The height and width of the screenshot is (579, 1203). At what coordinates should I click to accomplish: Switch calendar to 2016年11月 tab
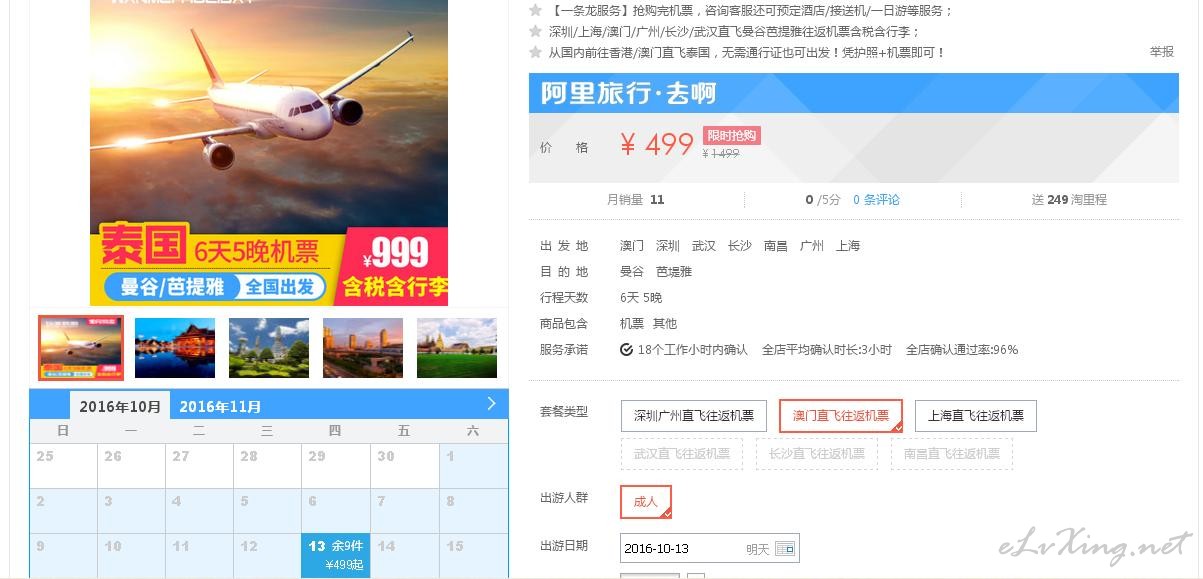click(x=221, y=406)
